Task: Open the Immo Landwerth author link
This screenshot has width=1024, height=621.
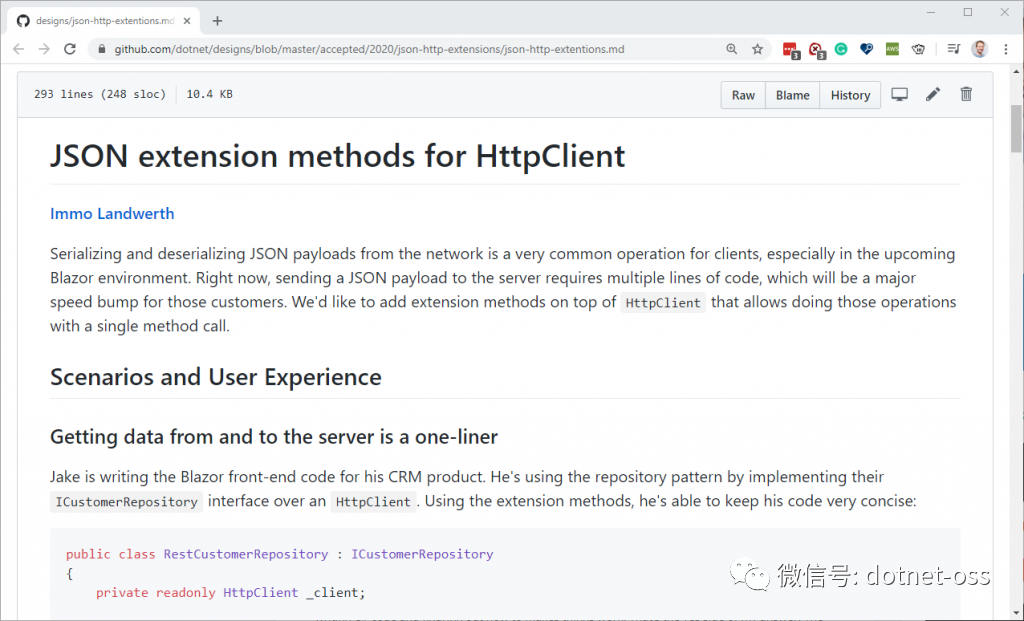Action: click(x=112, y=213)
